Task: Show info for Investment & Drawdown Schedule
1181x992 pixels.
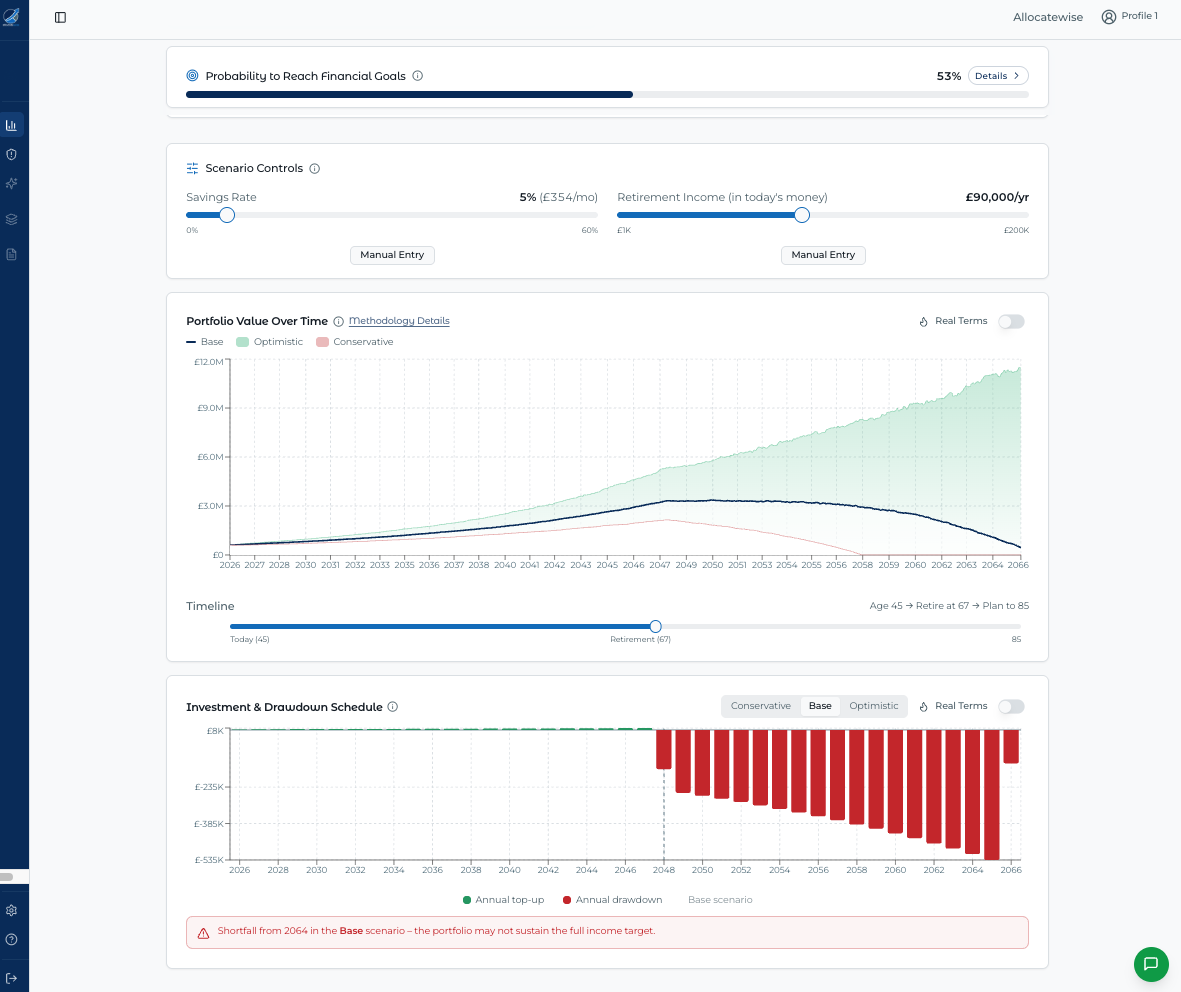Action: [392, 707]
